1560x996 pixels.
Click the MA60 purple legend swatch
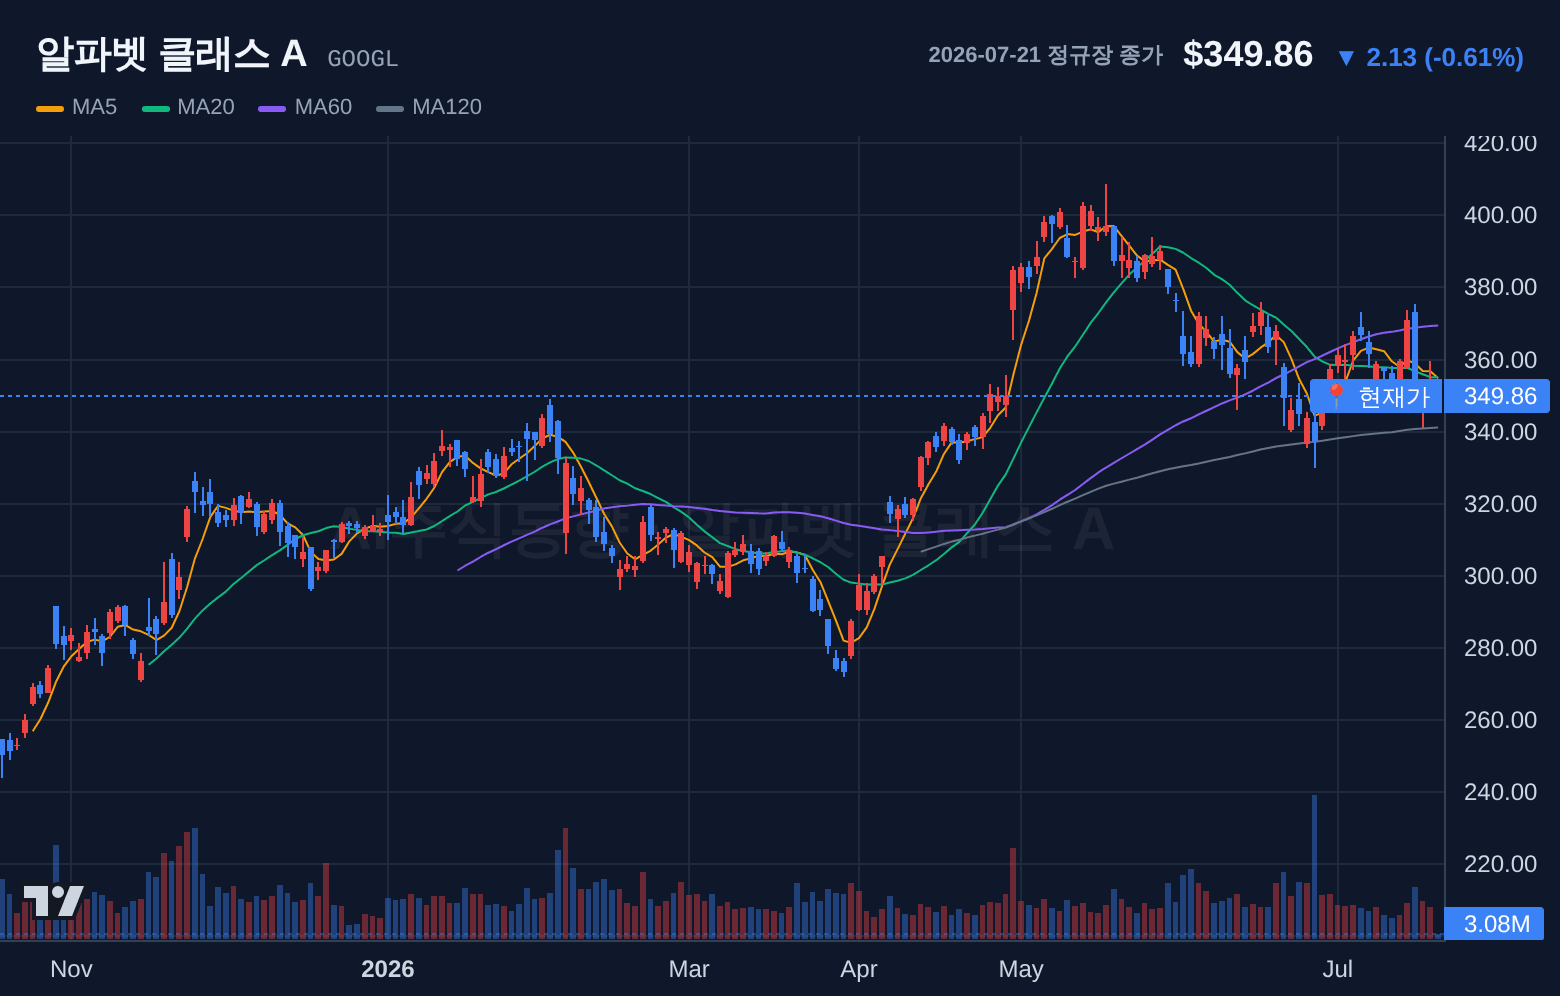click(x=272, y=108)
